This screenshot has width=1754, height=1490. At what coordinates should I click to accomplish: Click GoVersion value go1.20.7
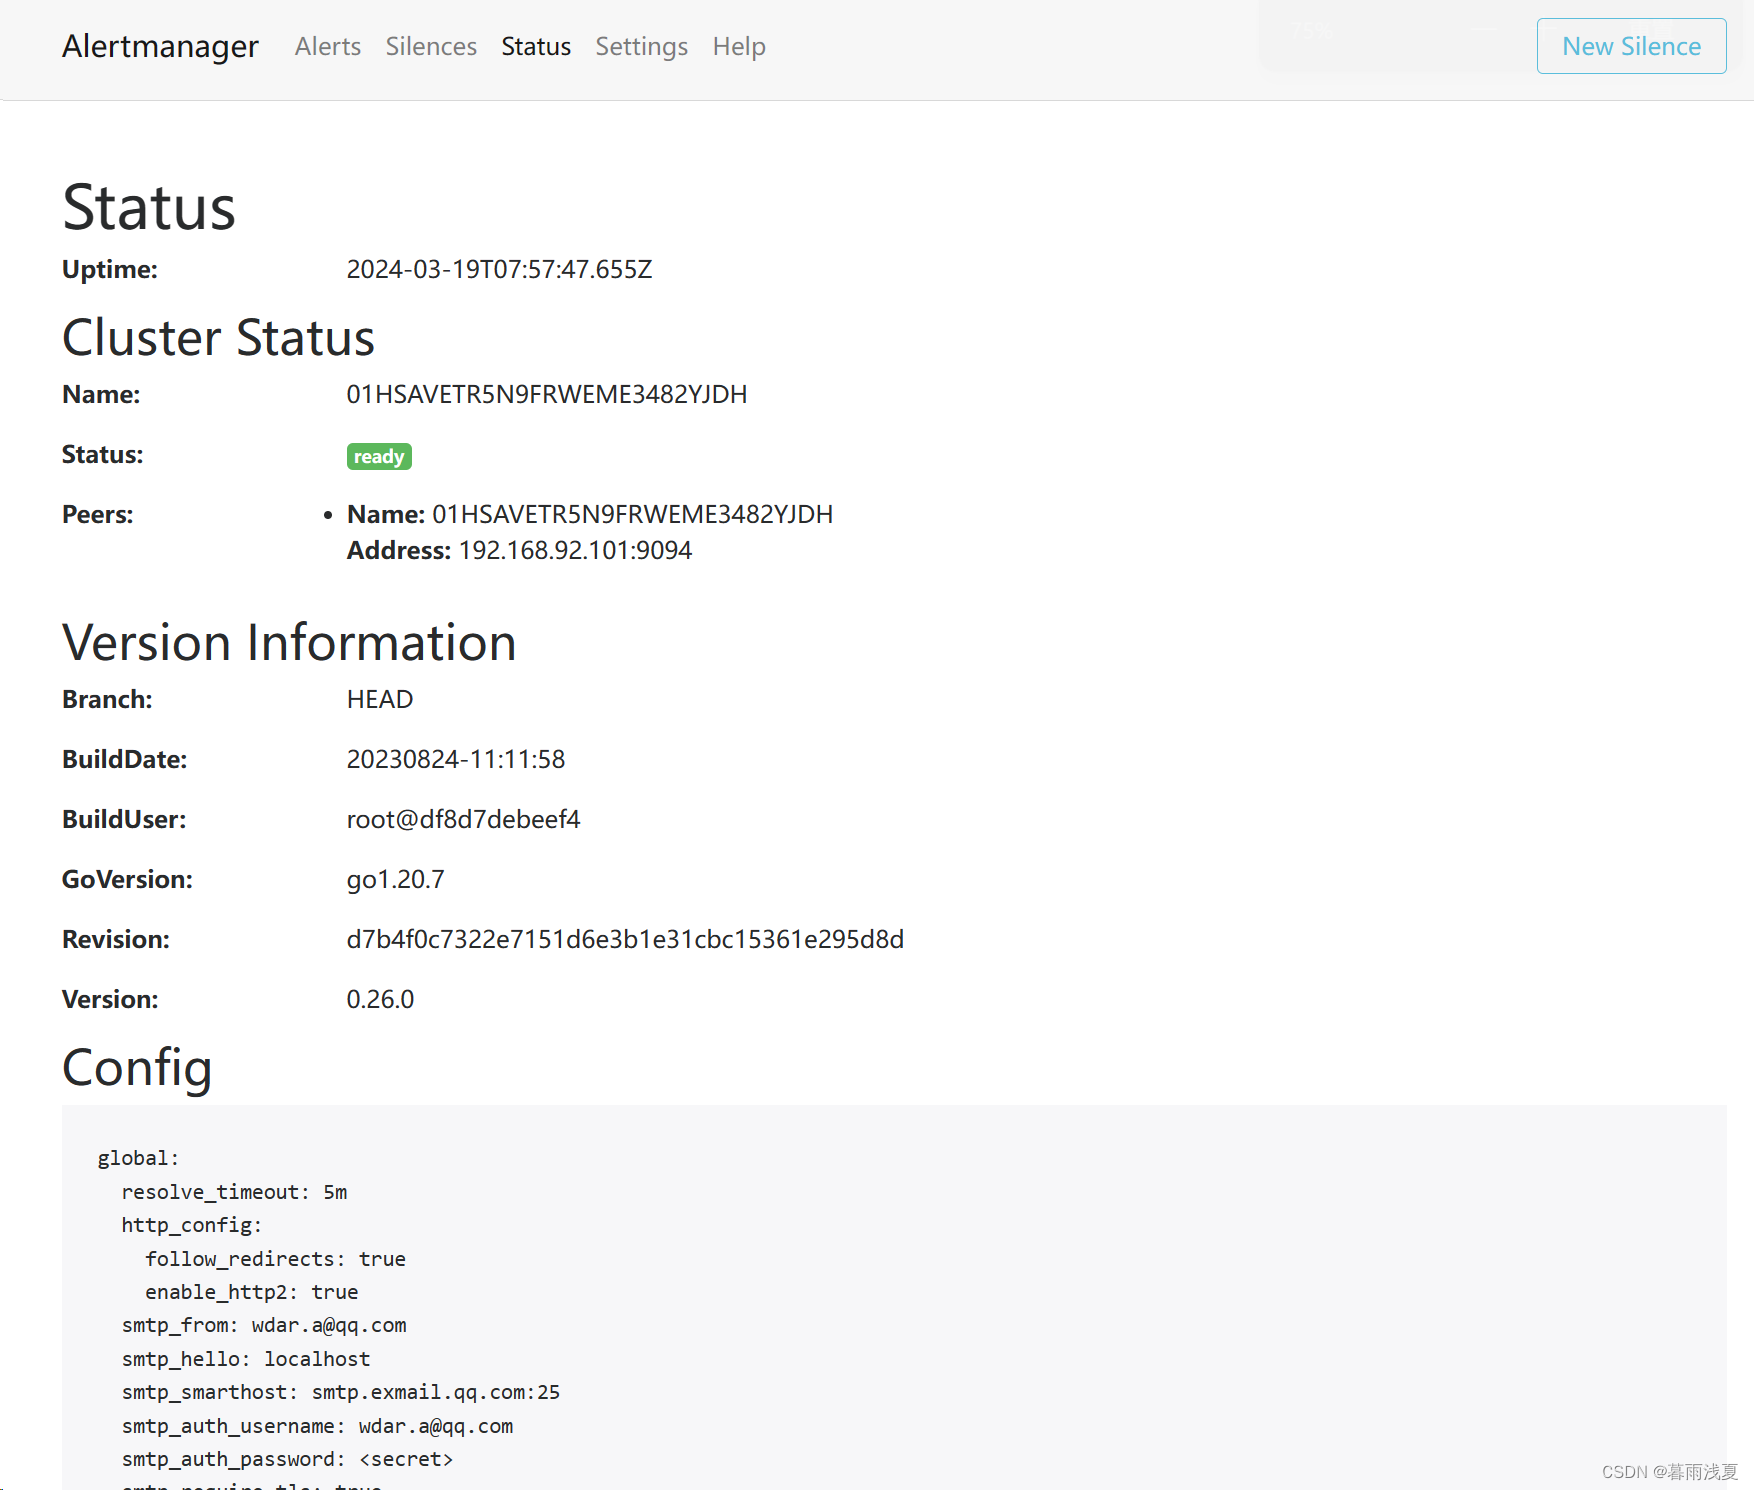point(396,879)
